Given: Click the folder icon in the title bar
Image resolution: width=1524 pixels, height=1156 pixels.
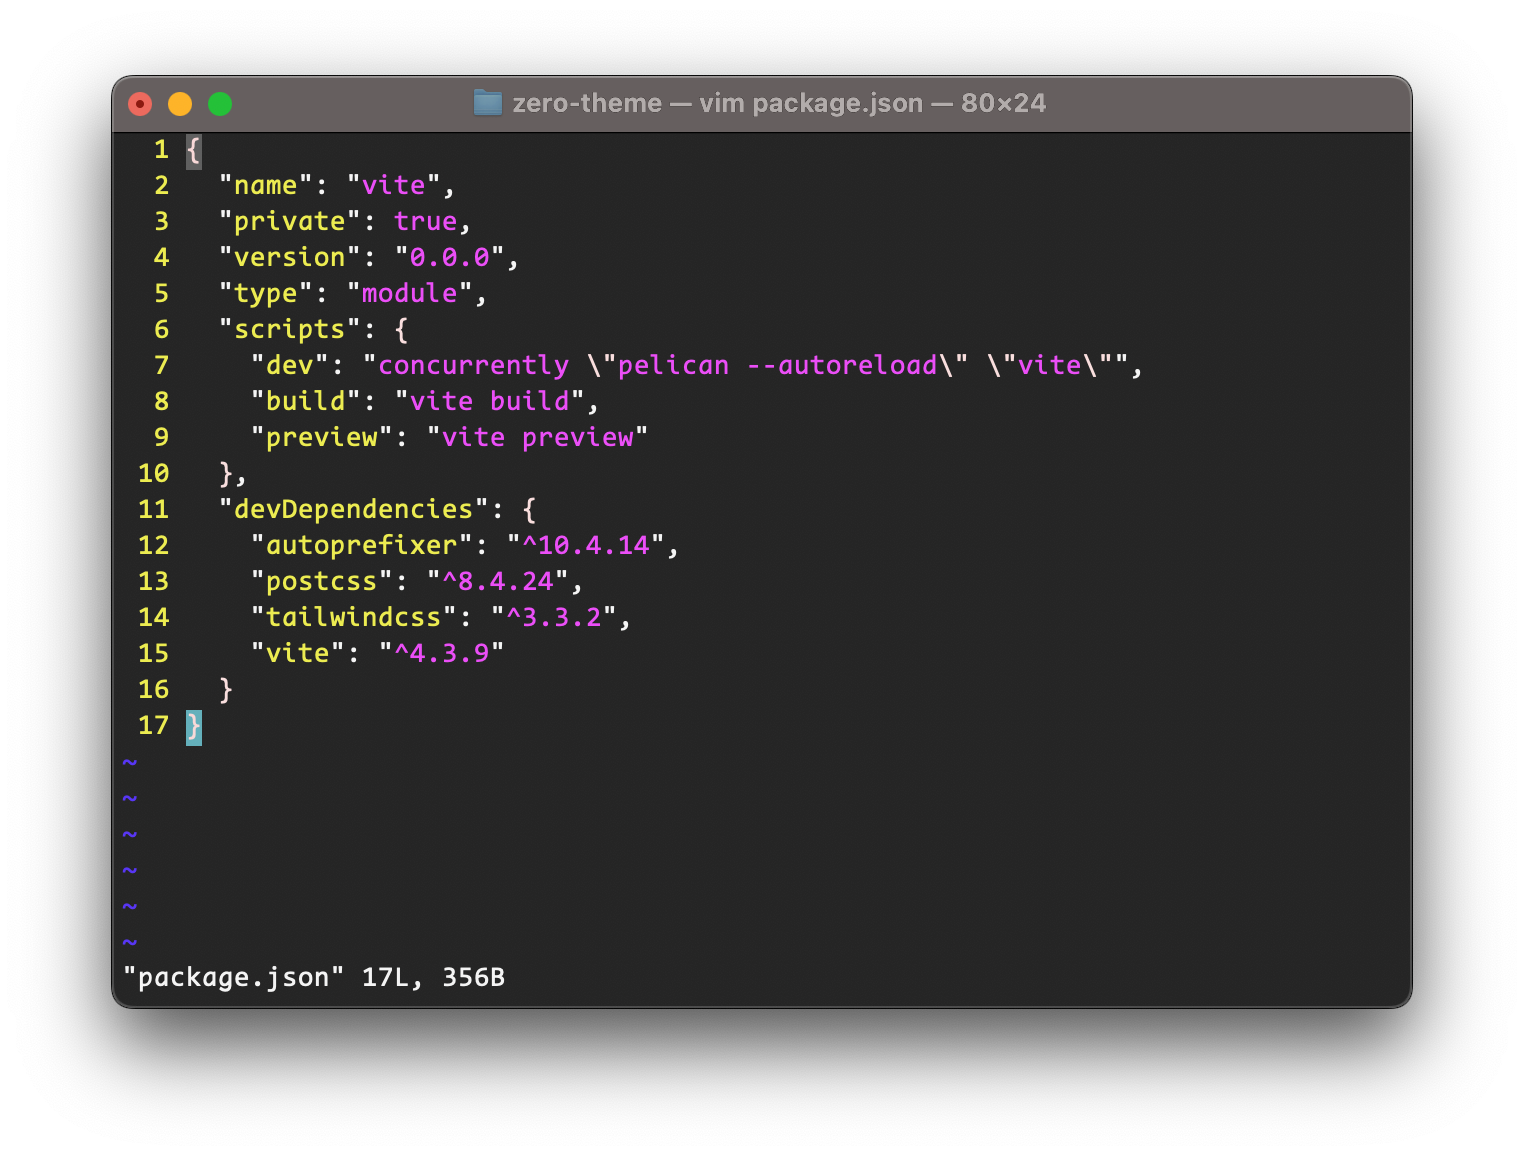Looking at the screenshot, I should click(487, 103).
